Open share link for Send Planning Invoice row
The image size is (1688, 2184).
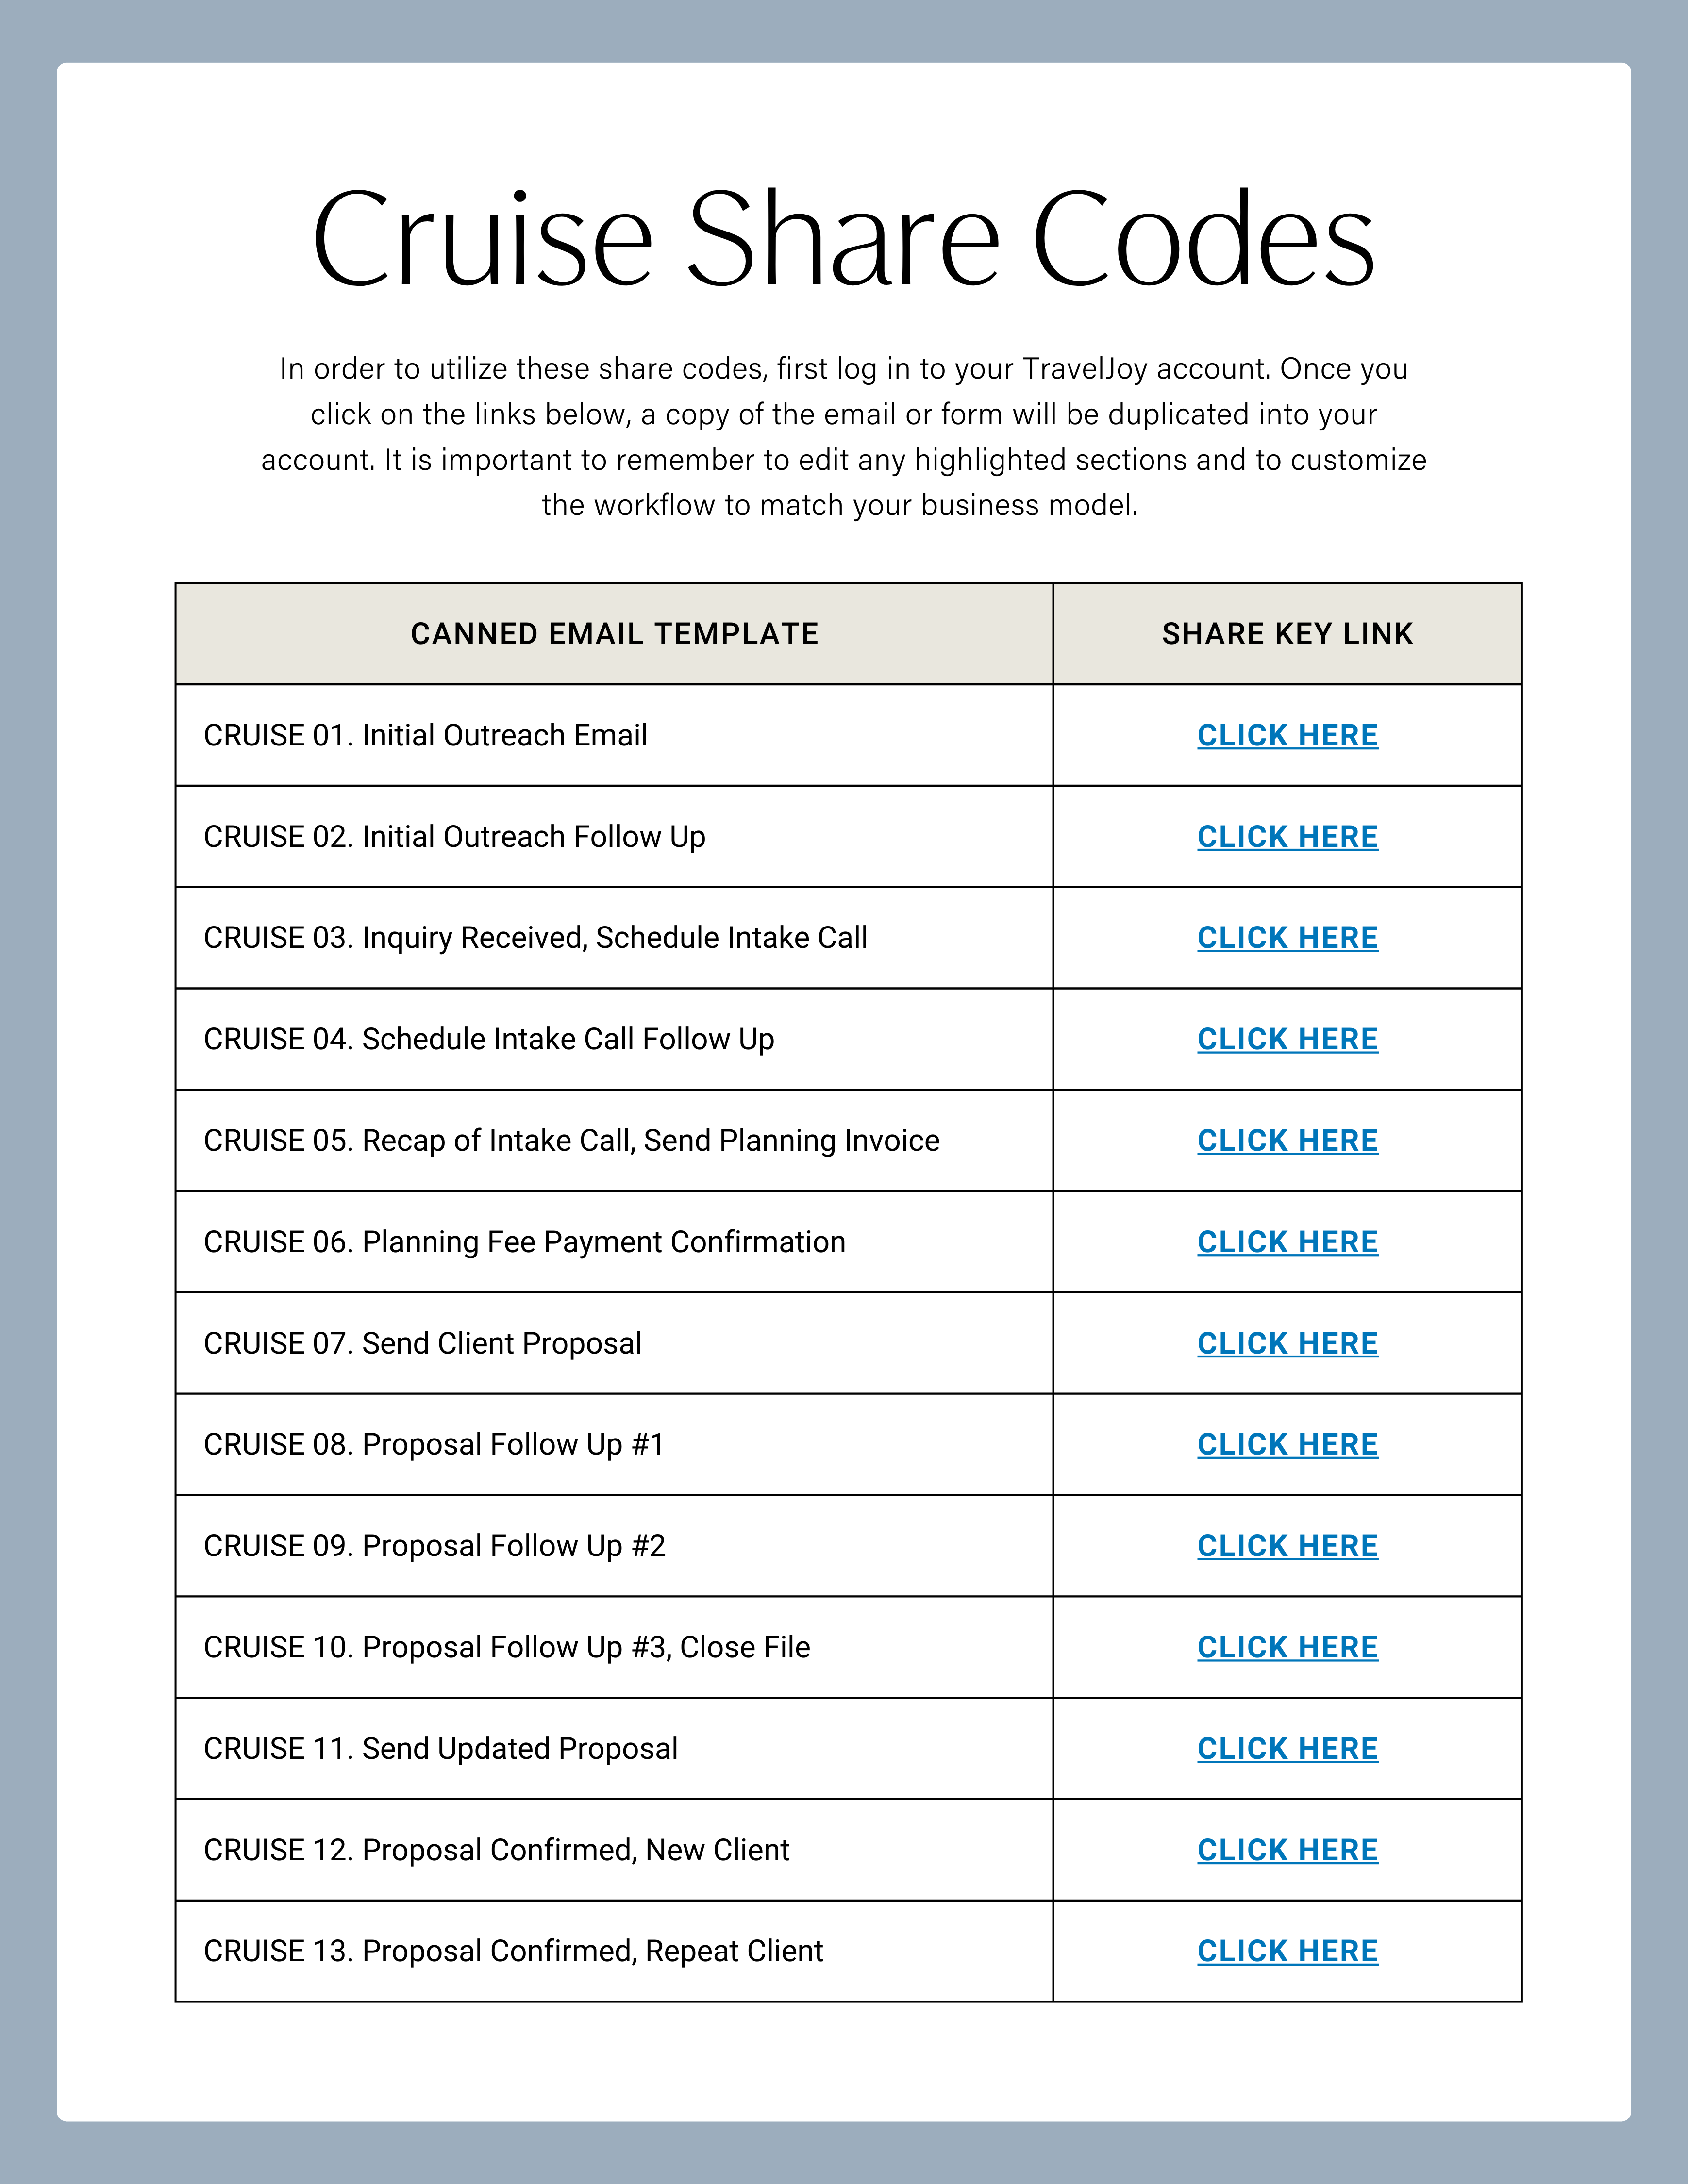(1287, 1140)
